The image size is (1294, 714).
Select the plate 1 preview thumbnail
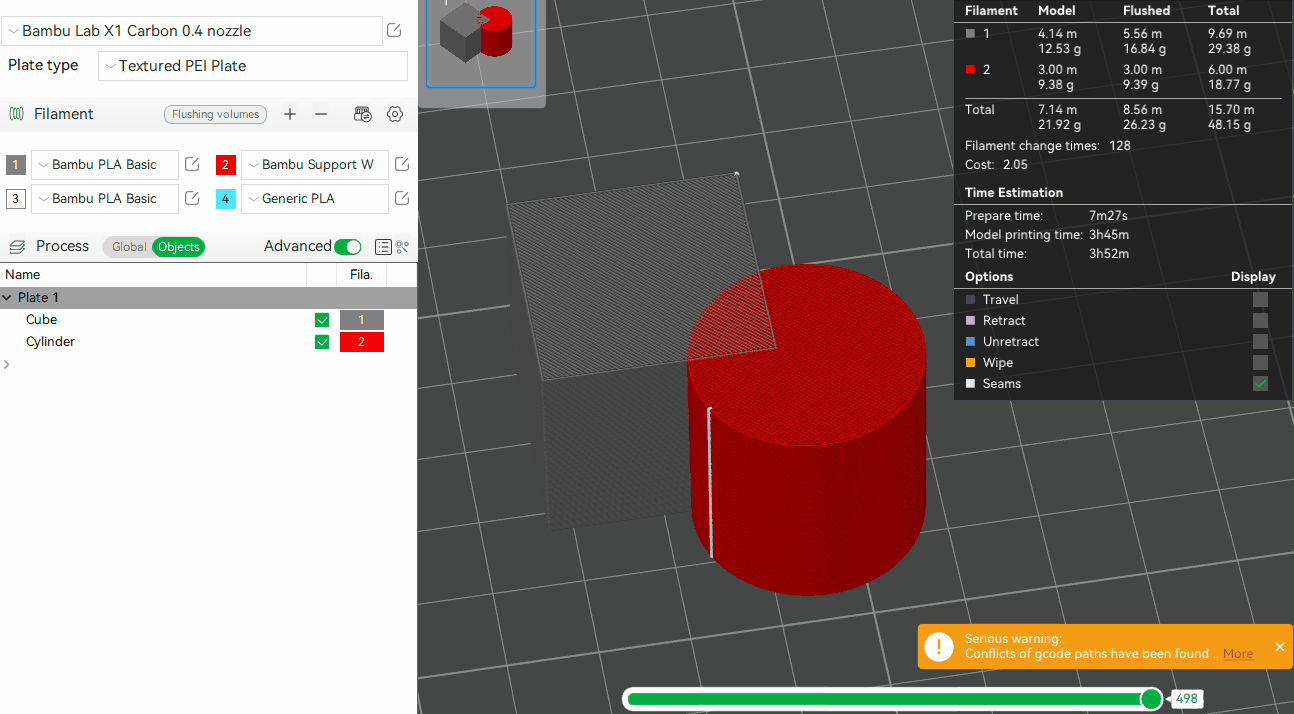coord(481,42)
